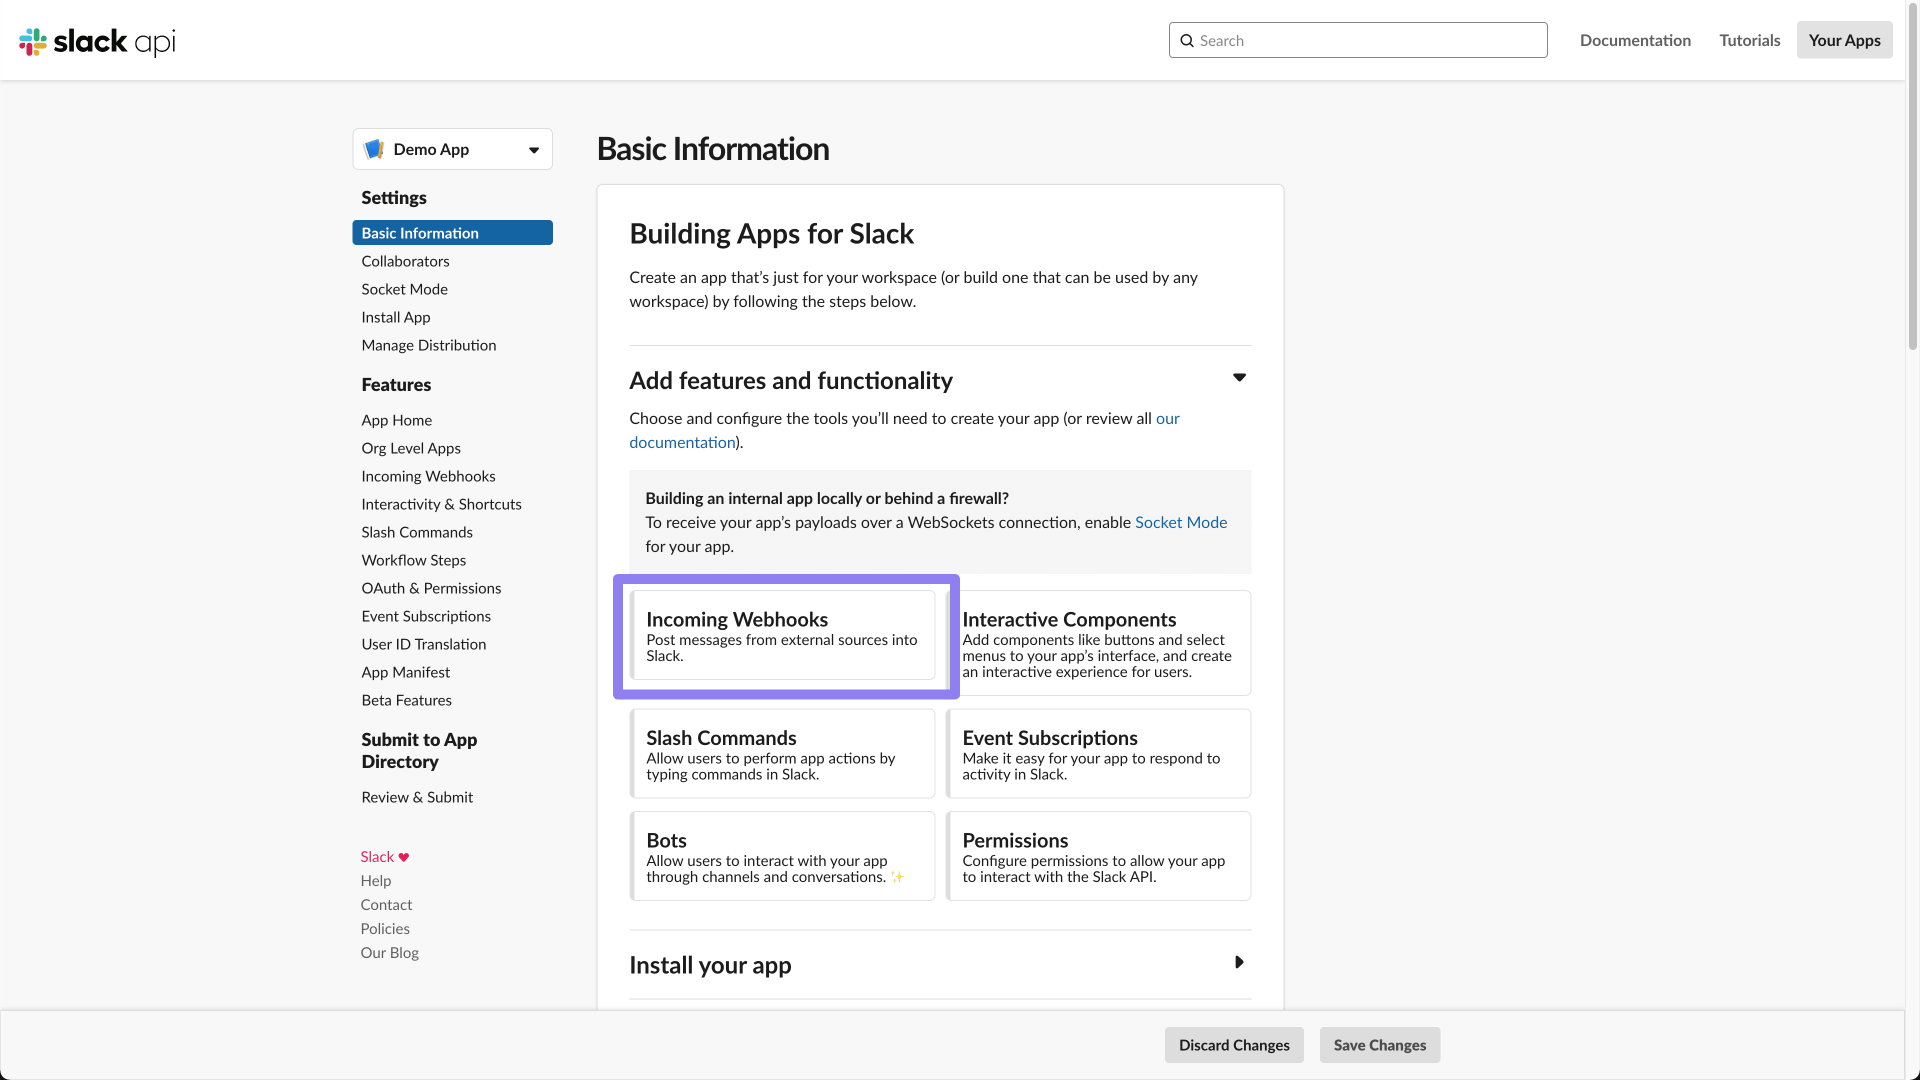
Task: Click the Demo App shield icon
Action: click(375, 149)
